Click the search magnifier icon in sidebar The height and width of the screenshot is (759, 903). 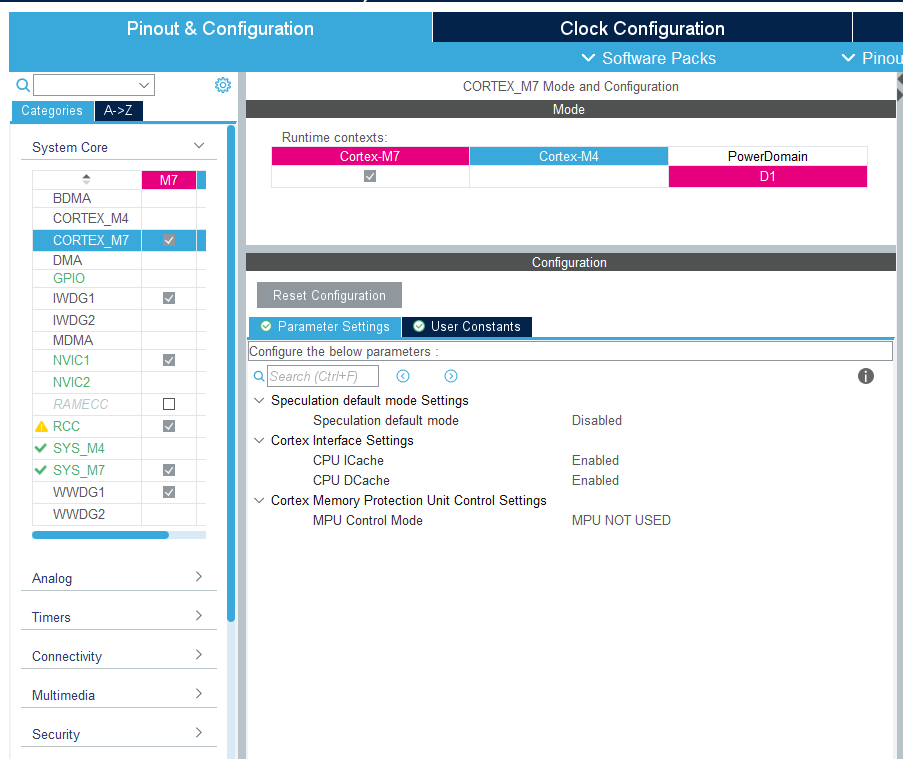[23, 85]
